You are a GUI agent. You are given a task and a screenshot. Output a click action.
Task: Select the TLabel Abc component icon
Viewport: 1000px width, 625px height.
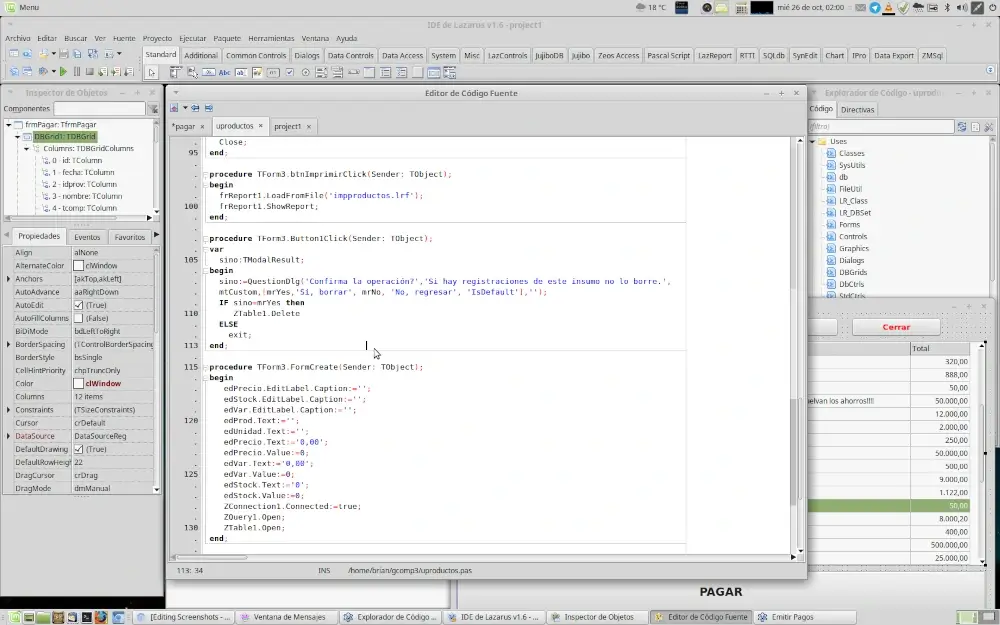click(224, 73)
